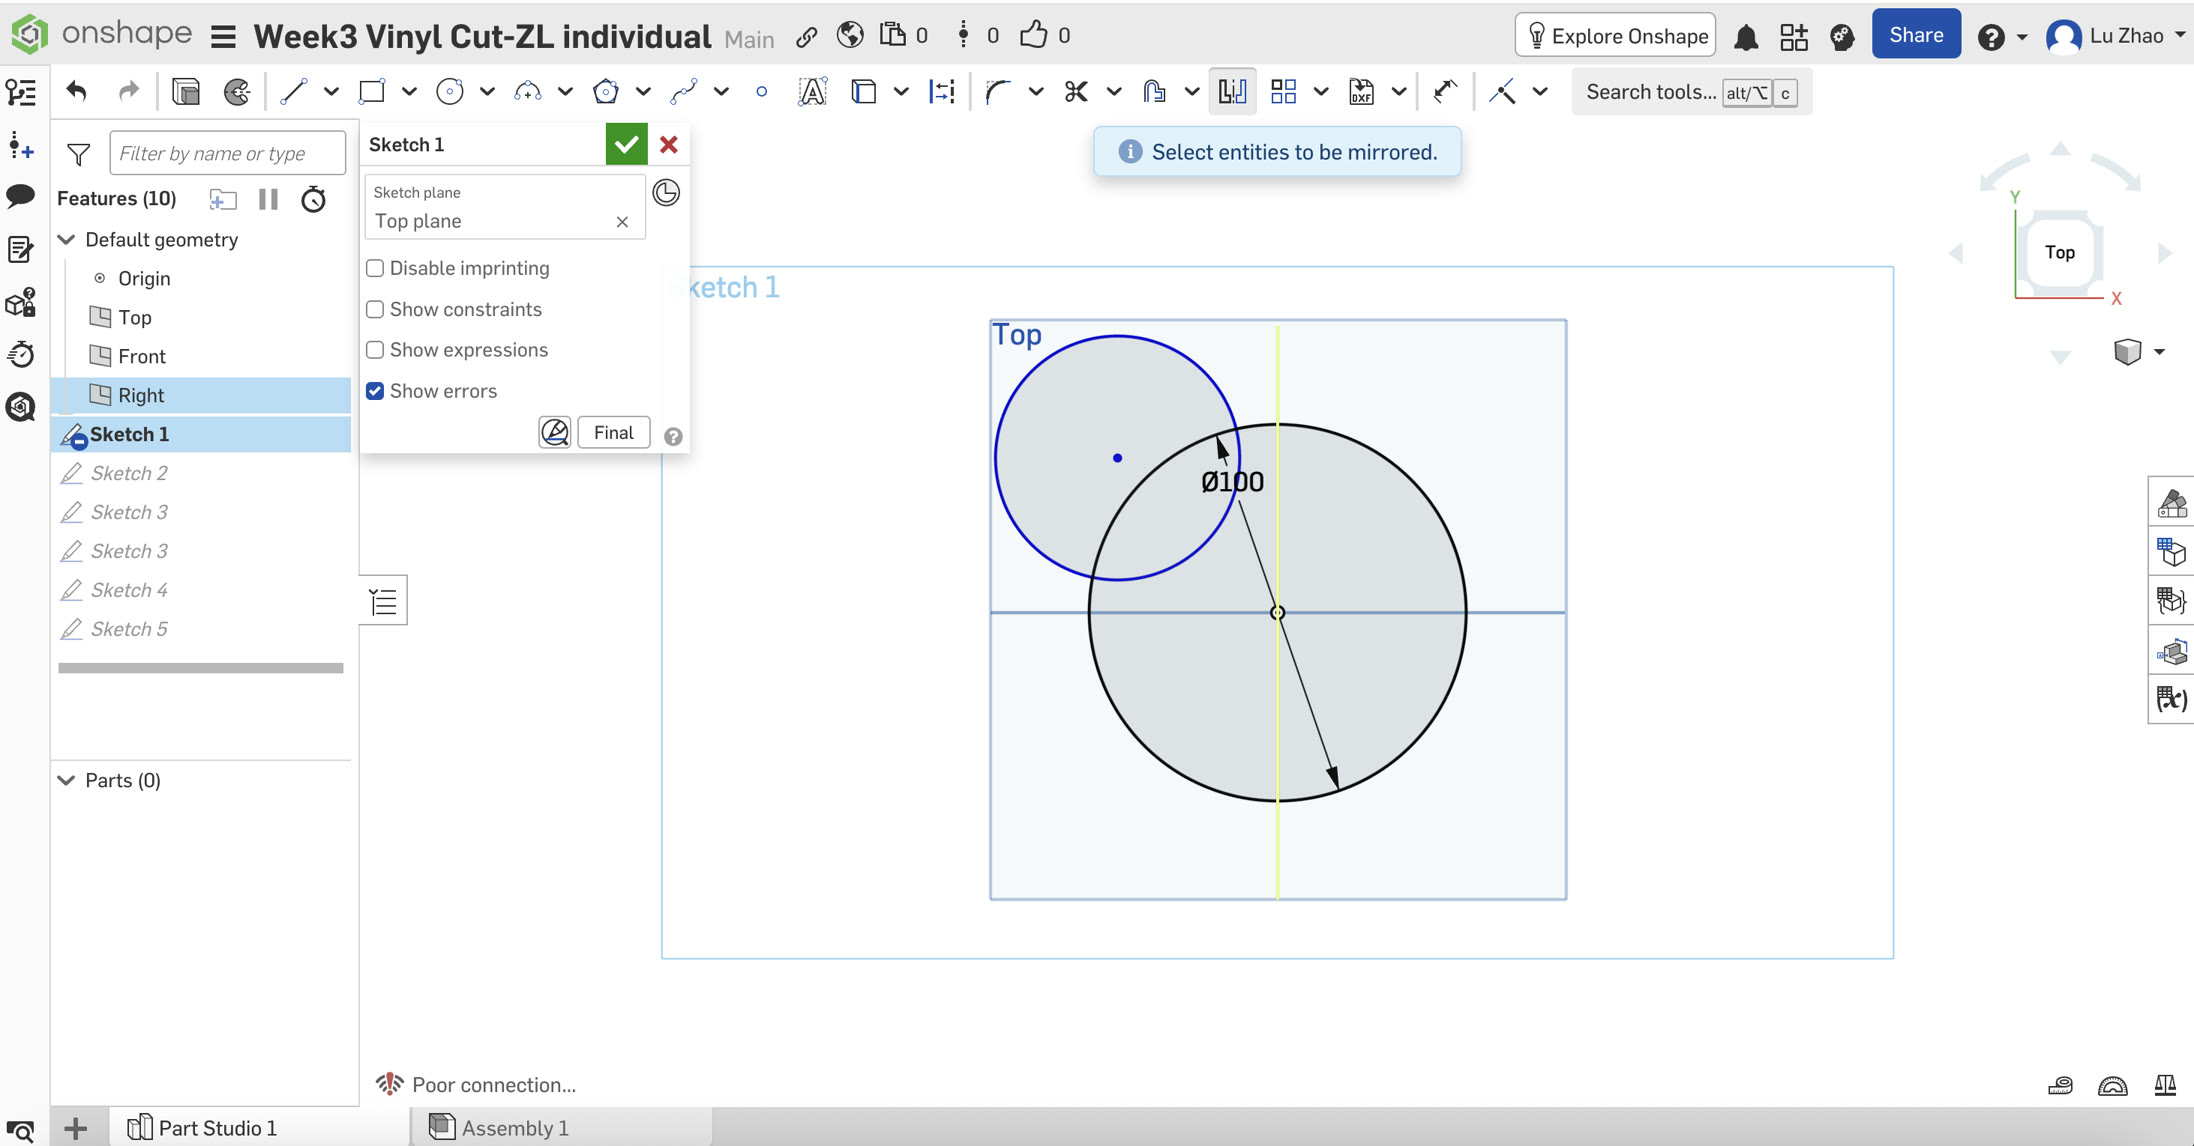Click the blue Share button

click(x=1915, y=36)
